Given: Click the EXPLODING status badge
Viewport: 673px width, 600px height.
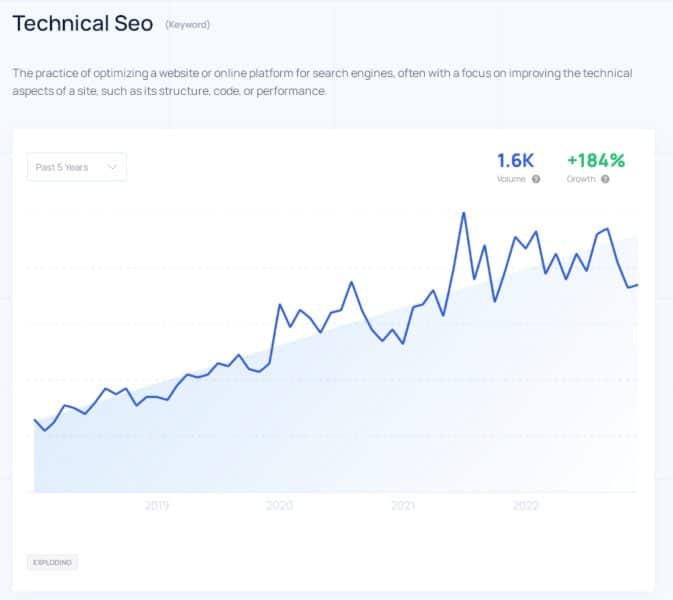Looking at the screenshot, I should [x=52, y=562].
